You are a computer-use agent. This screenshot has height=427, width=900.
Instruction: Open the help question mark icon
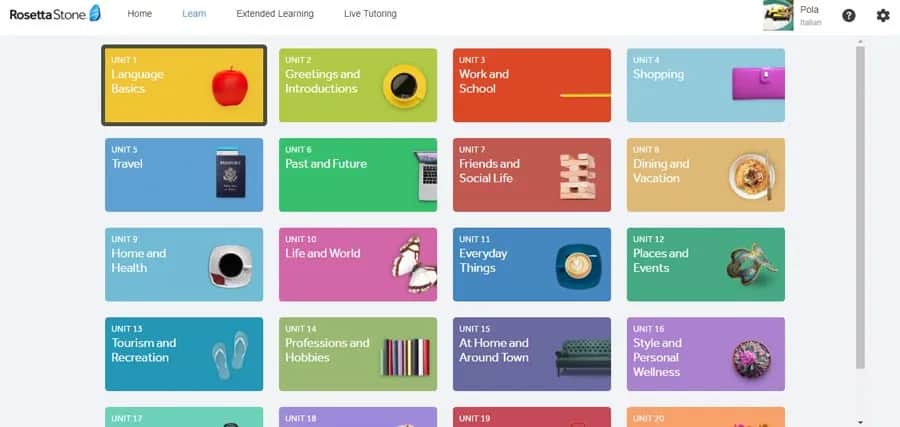point(849,15)
